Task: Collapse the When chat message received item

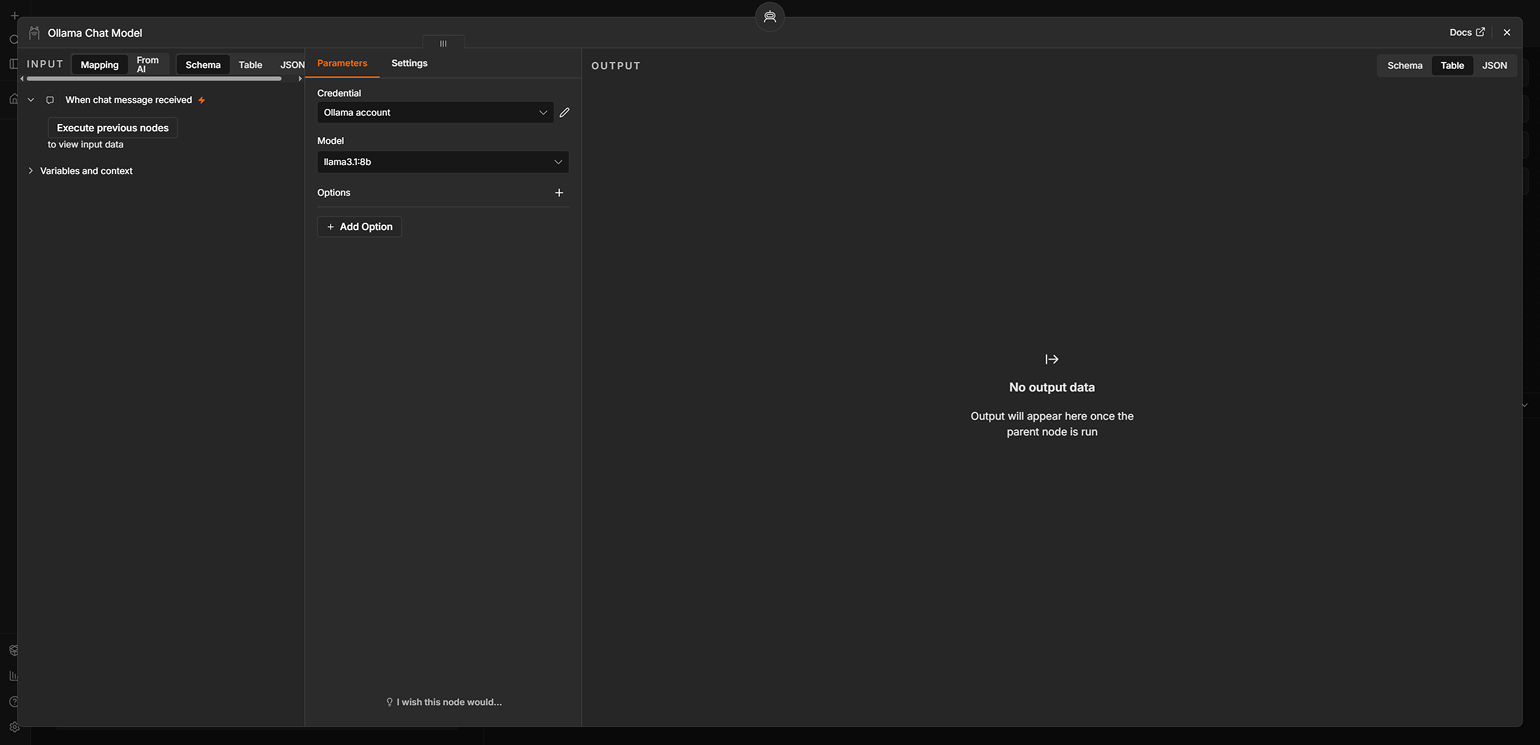Action: click(31, 100)
